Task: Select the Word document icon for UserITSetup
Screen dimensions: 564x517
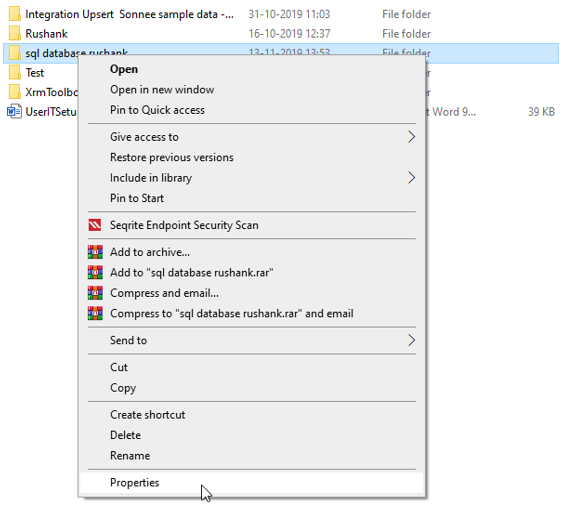Action: tap(14, 112)
